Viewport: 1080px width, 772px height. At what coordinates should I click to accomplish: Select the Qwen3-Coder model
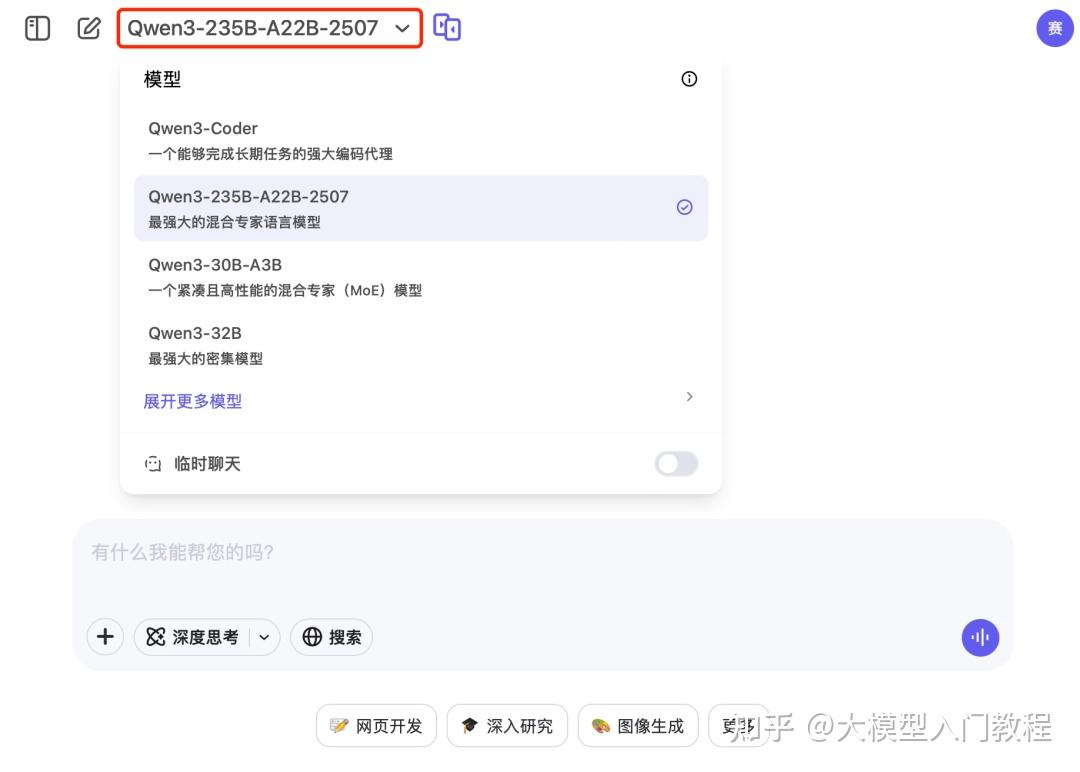click(x=421, y=140)
